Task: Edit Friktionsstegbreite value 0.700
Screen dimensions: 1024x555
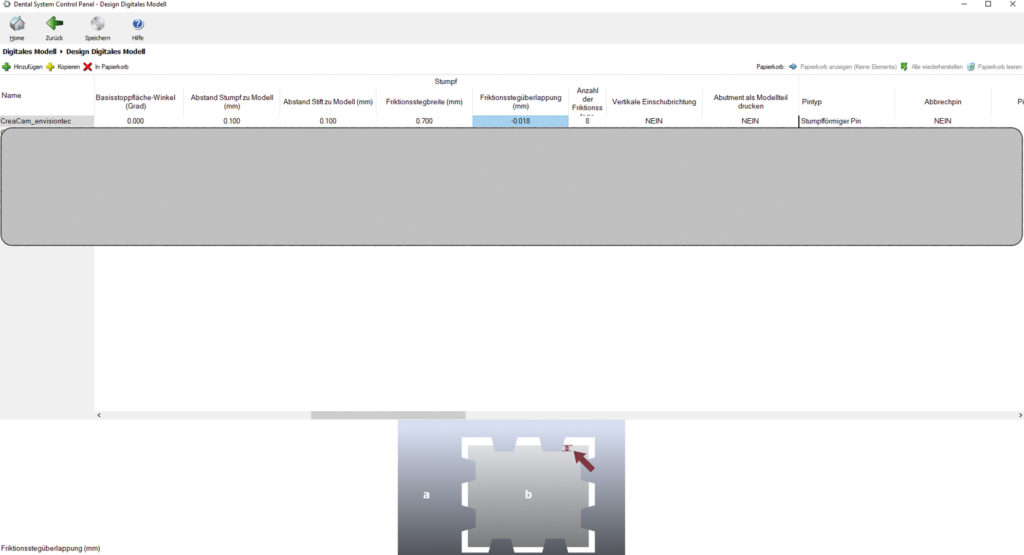Action: coord(424,121)
